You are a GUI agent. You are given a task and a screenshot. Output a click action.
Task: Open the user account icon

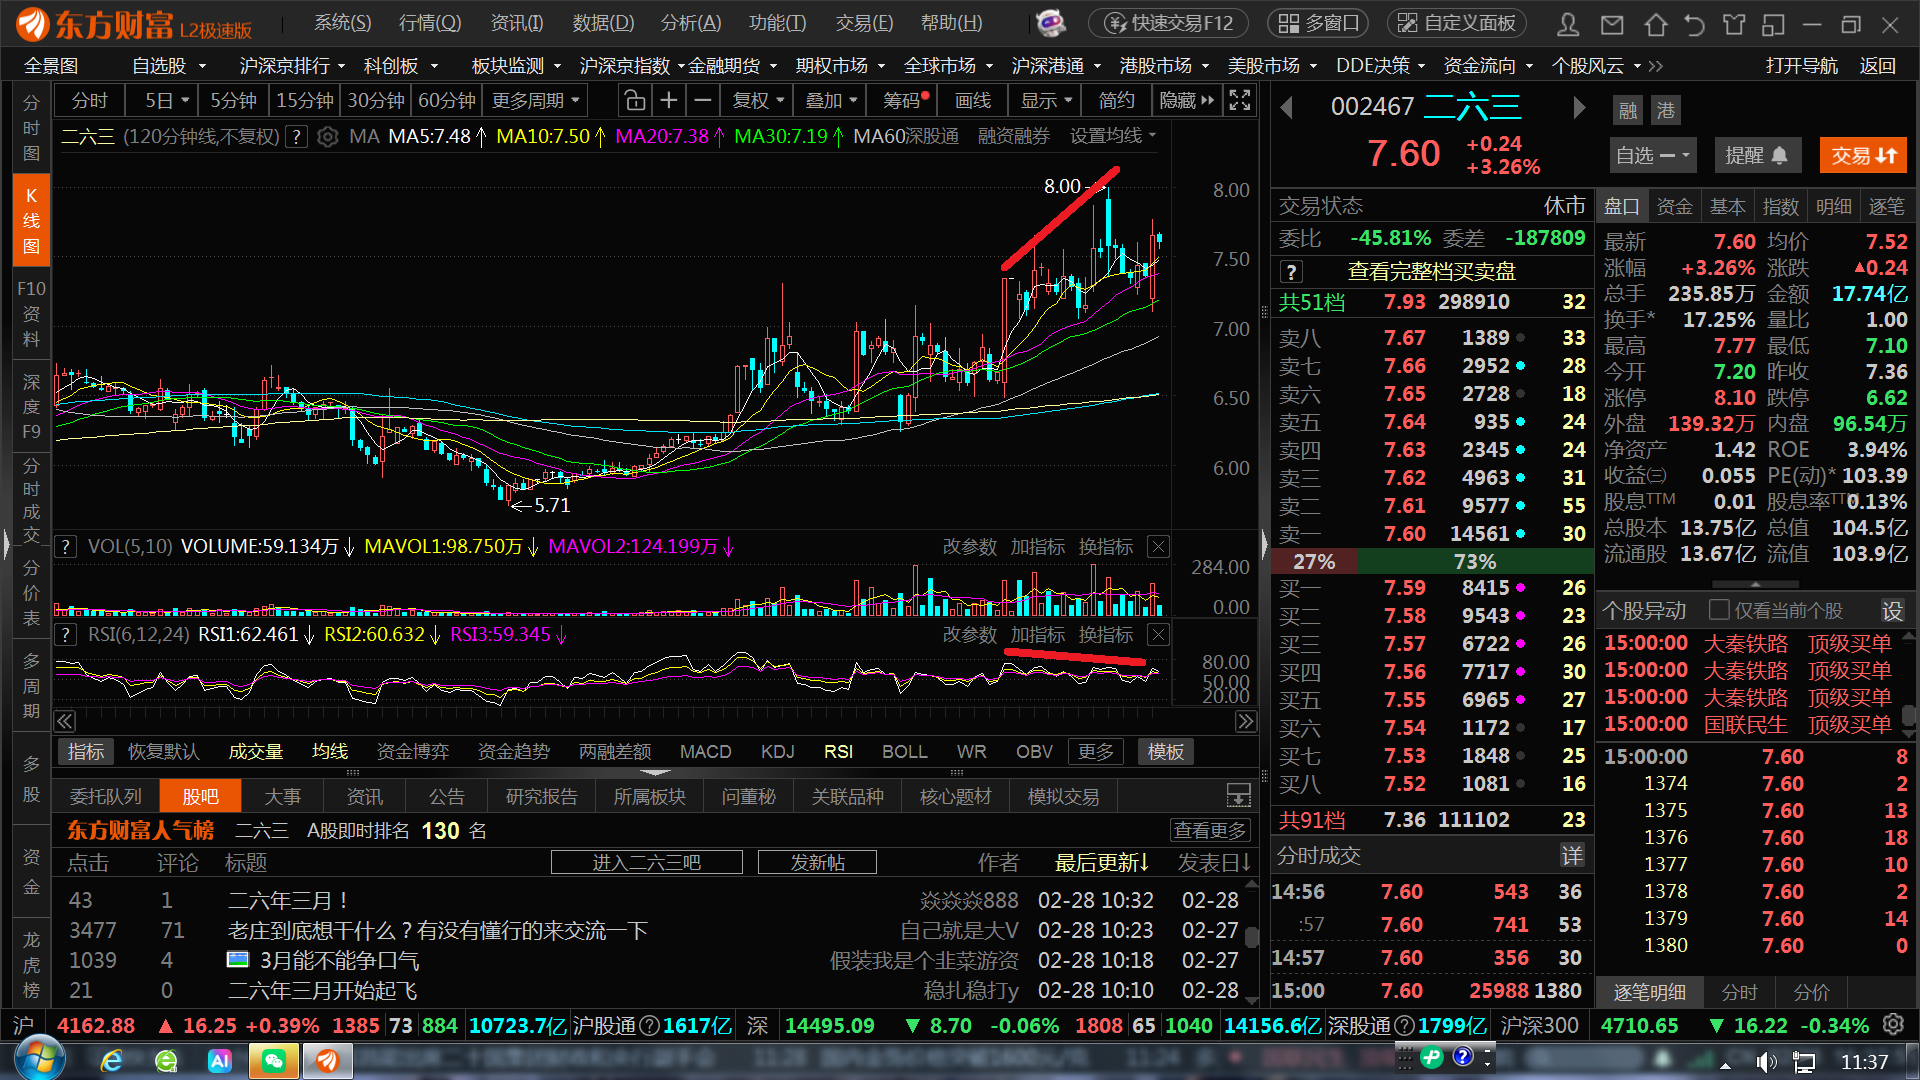[x=1568, y=24]
